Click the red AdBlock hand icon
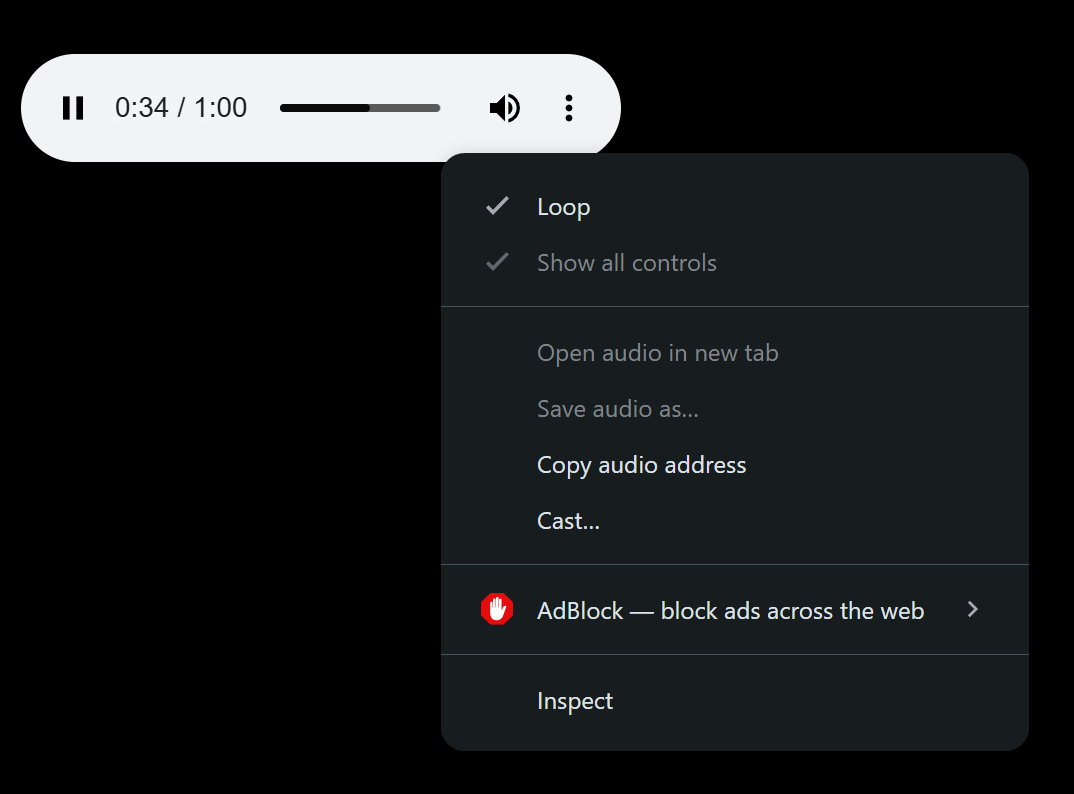 [497, 610]
